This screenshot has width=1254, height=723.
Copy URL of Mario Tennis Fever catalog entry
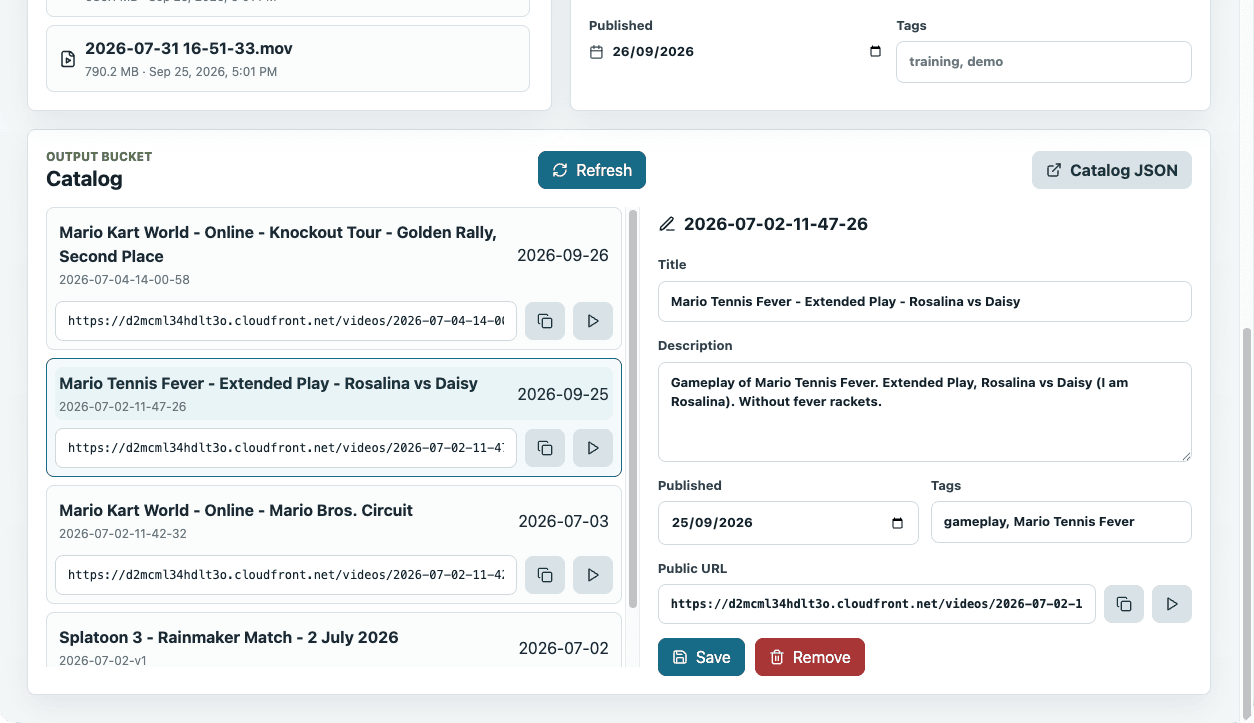tap(545, 448)
